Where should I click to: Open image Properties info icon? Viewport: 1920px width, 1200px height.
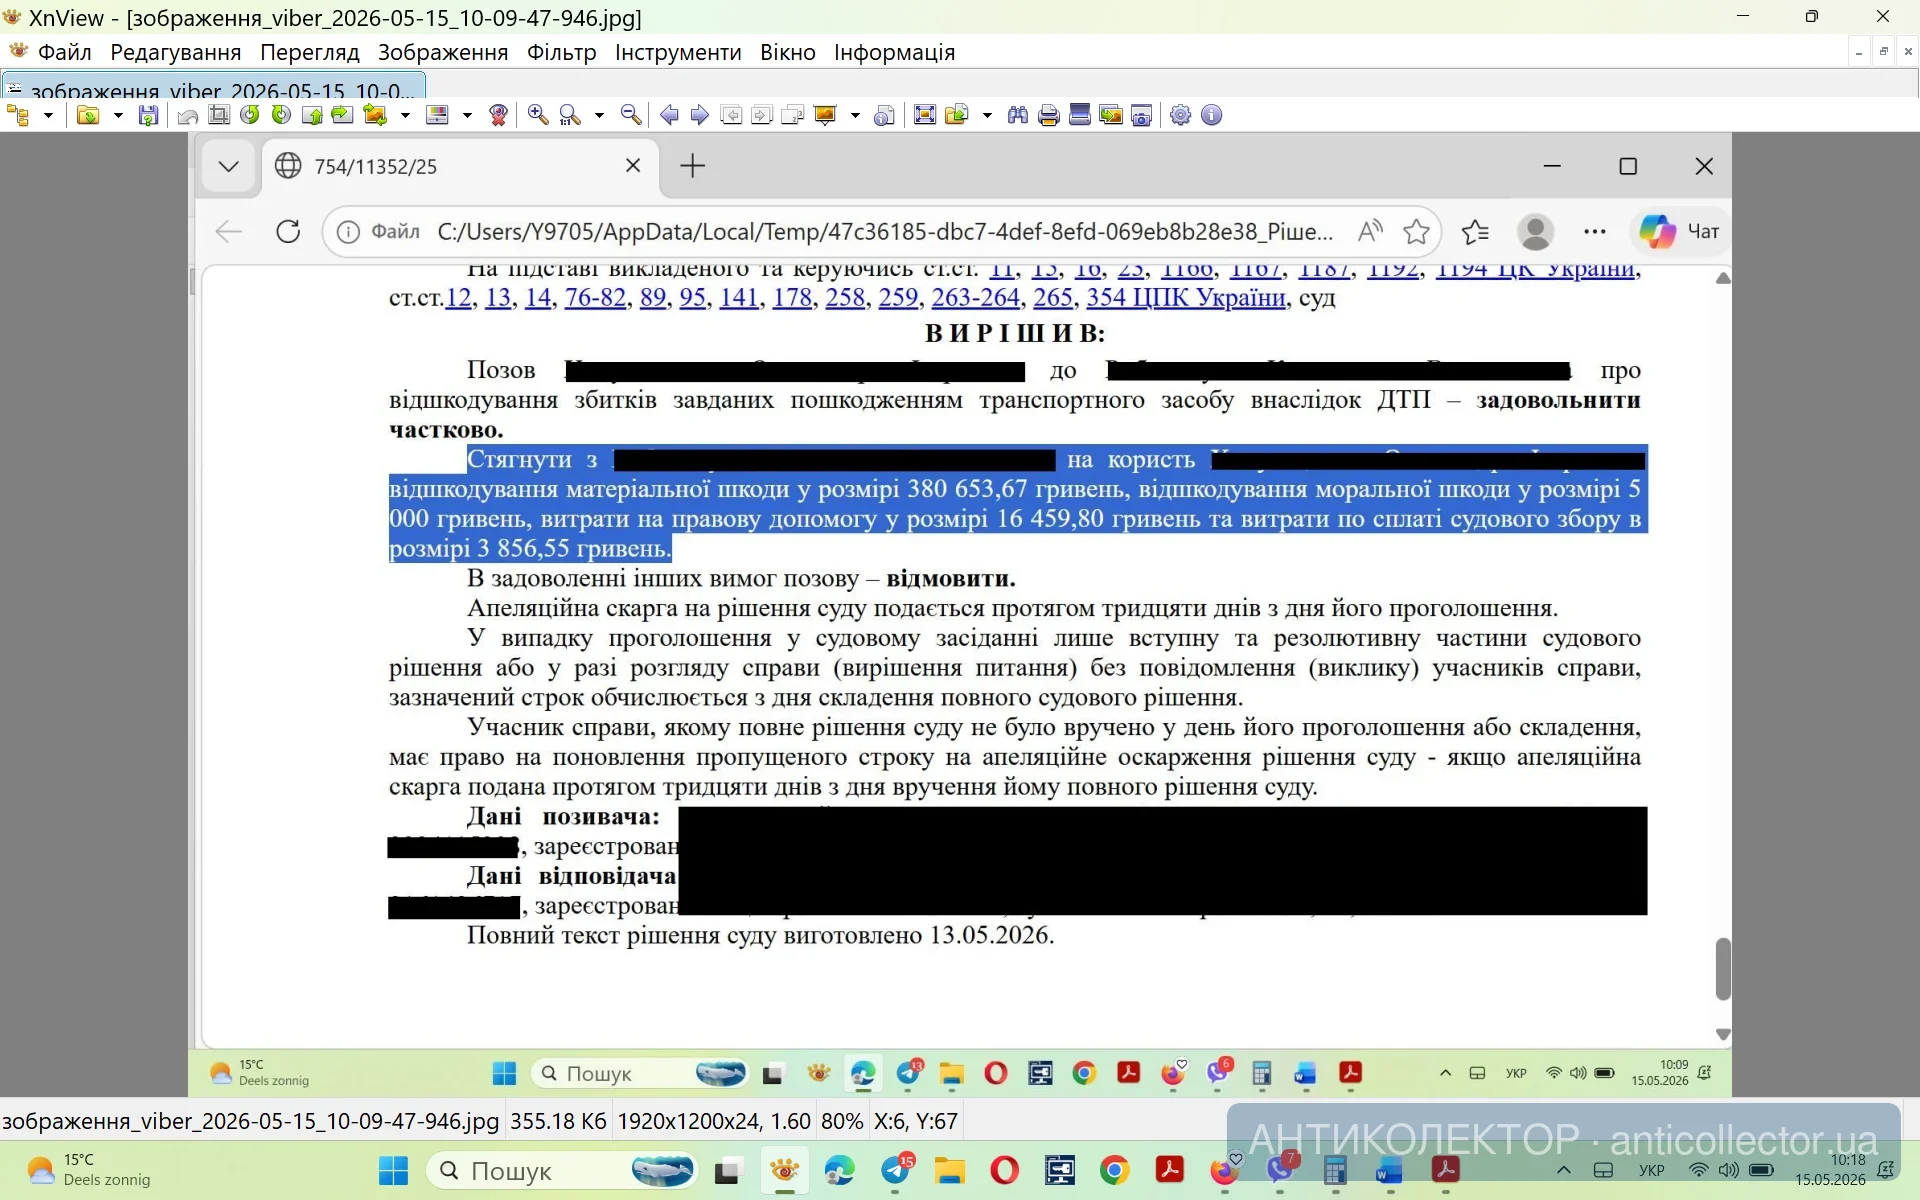[x=884, y=115]
